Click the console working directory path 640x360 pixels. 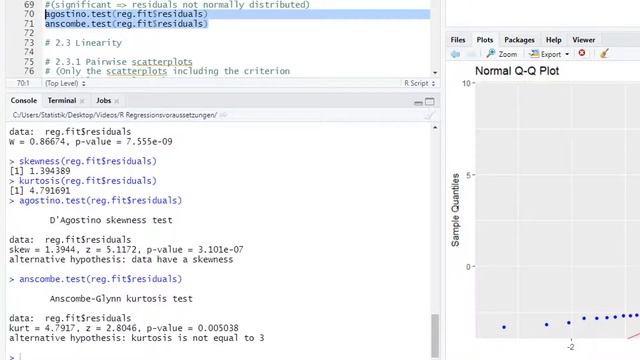tap(115, 115)
